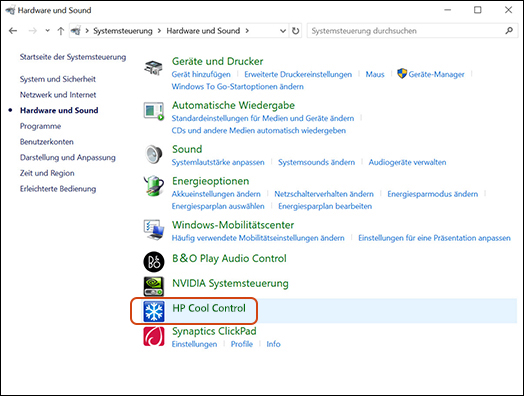Click Akkueinstellungen ändern
524x396 pixels.
pos(216,194)
